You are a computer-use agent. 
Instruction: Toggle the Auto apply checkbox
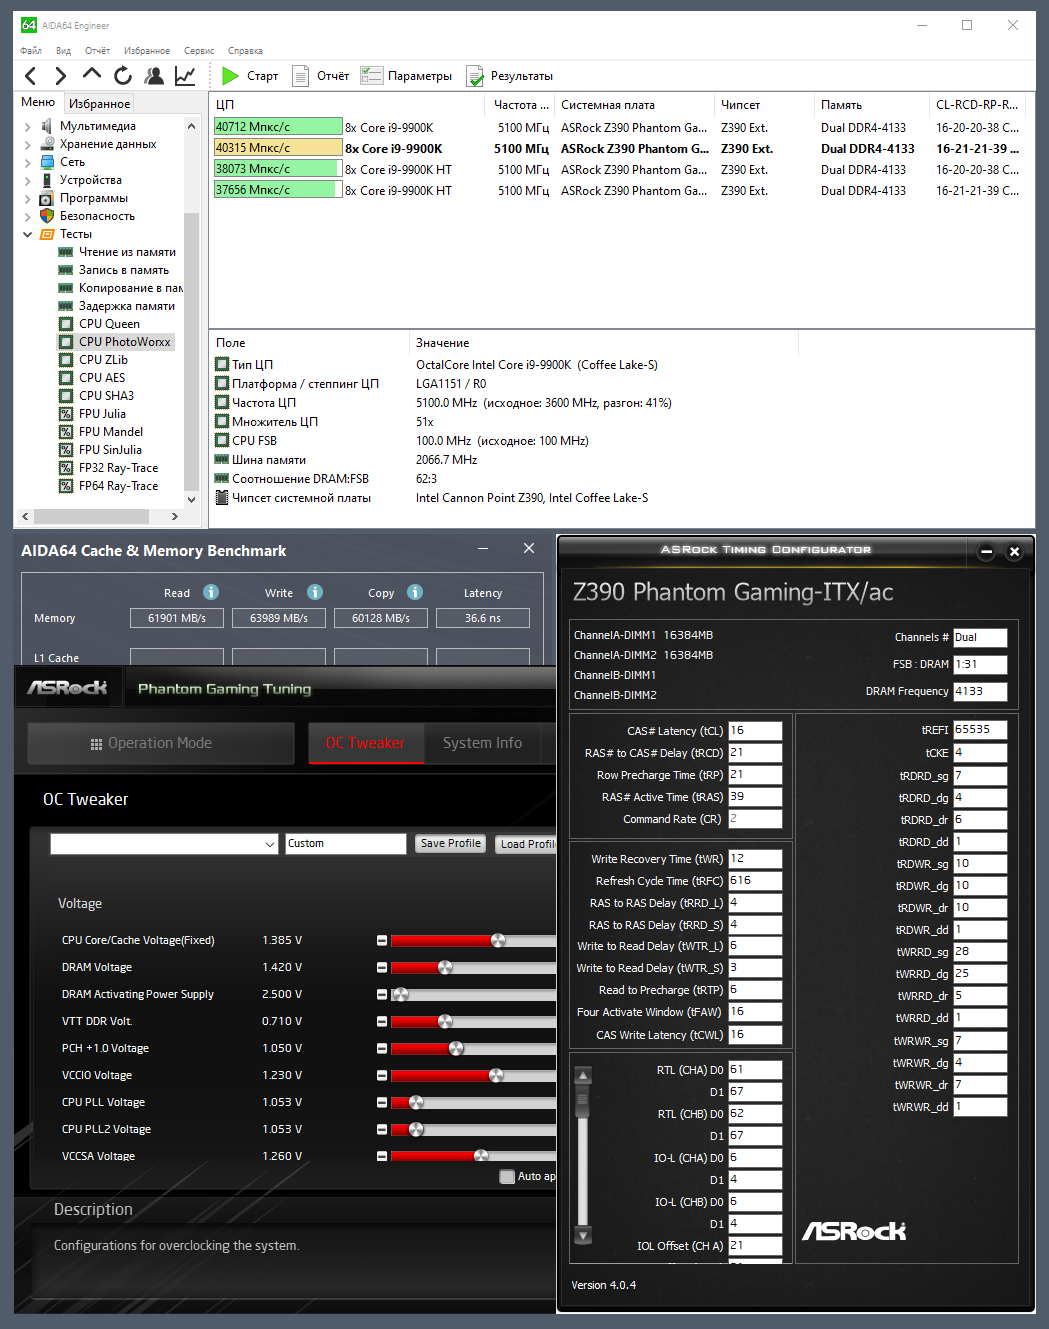point(507,1176)
